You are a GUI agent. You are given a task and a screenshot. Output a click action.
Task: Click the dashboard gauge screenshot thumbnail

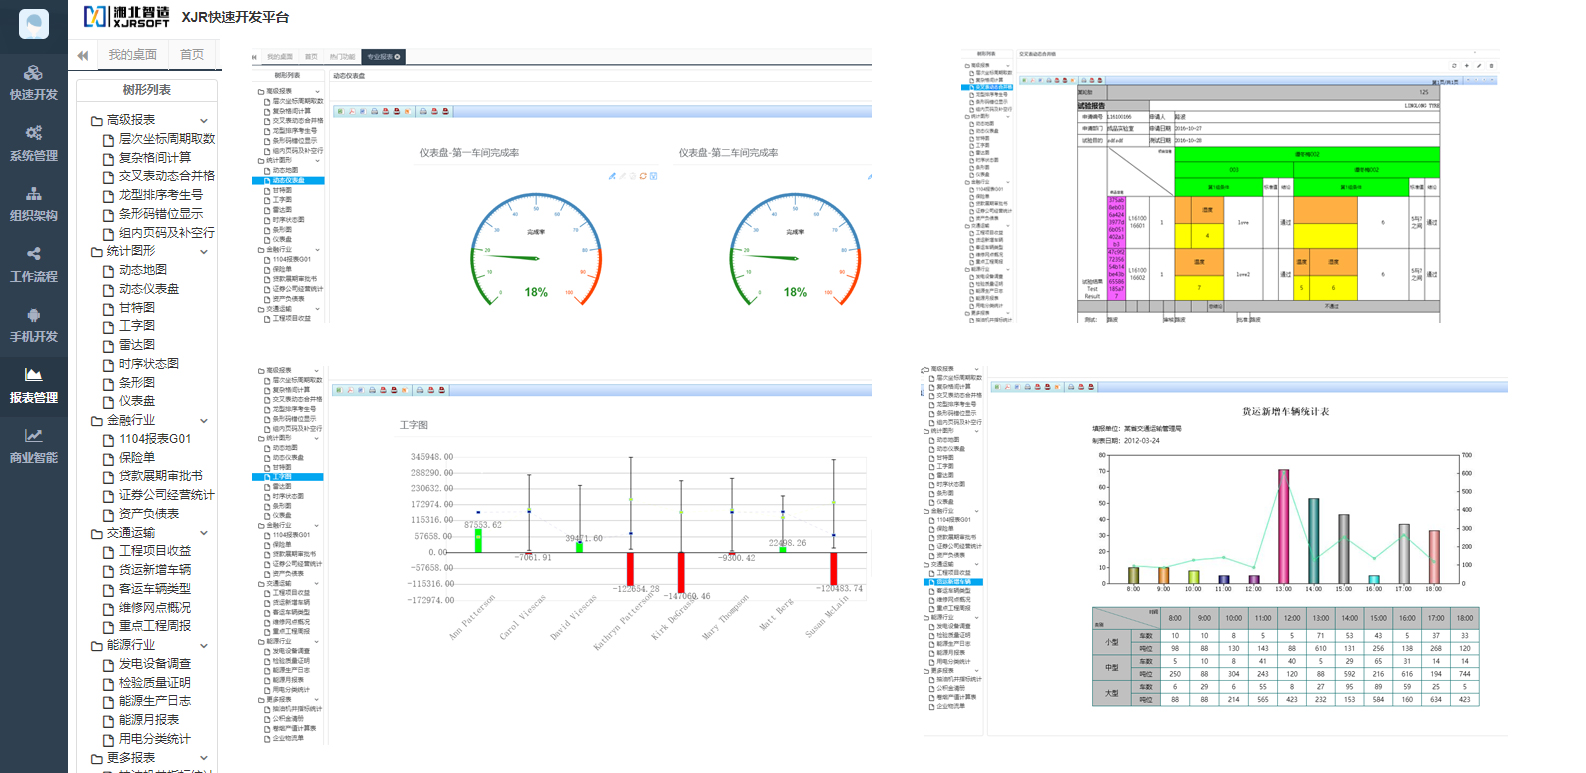tap(560, 190)
